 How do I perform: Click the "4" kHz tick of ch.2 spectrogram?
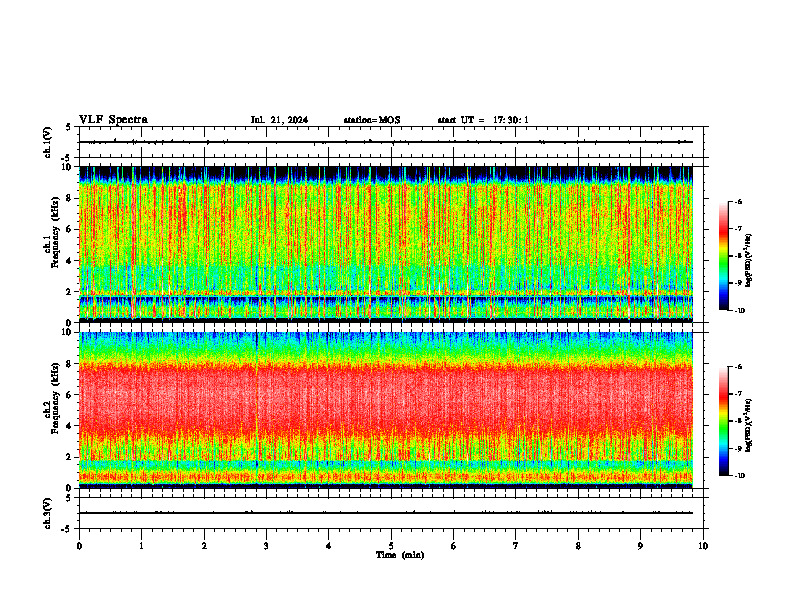[69, 426]
